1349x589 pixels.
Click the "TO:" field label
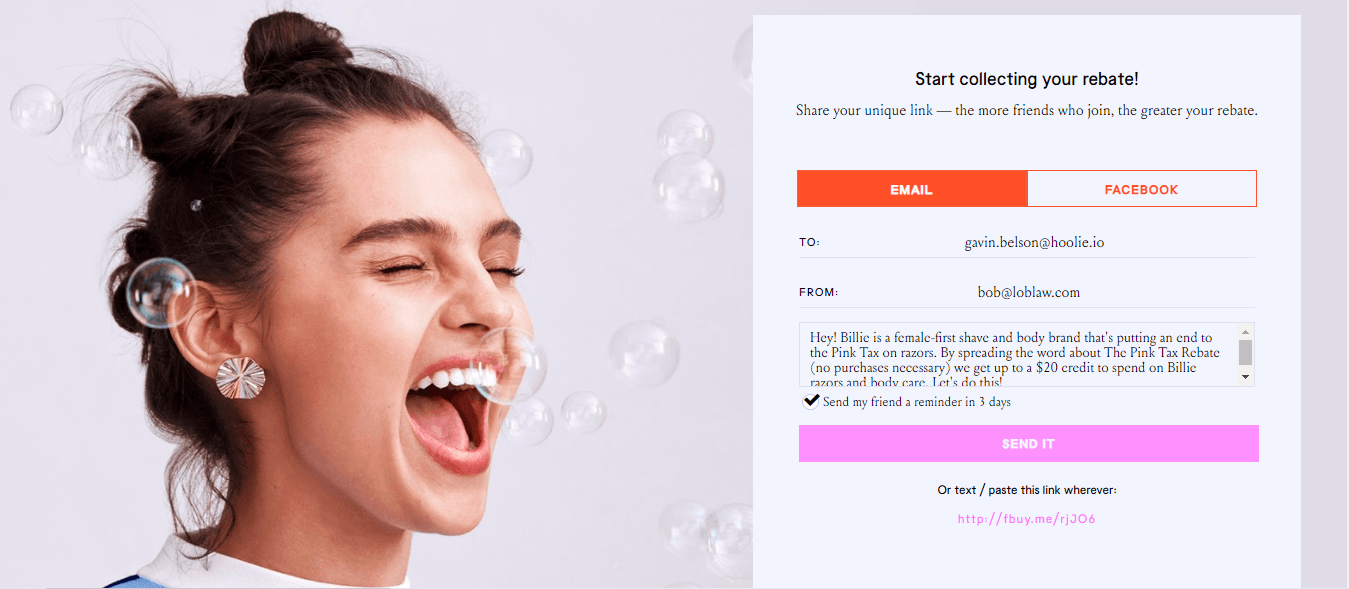point(809,243)
